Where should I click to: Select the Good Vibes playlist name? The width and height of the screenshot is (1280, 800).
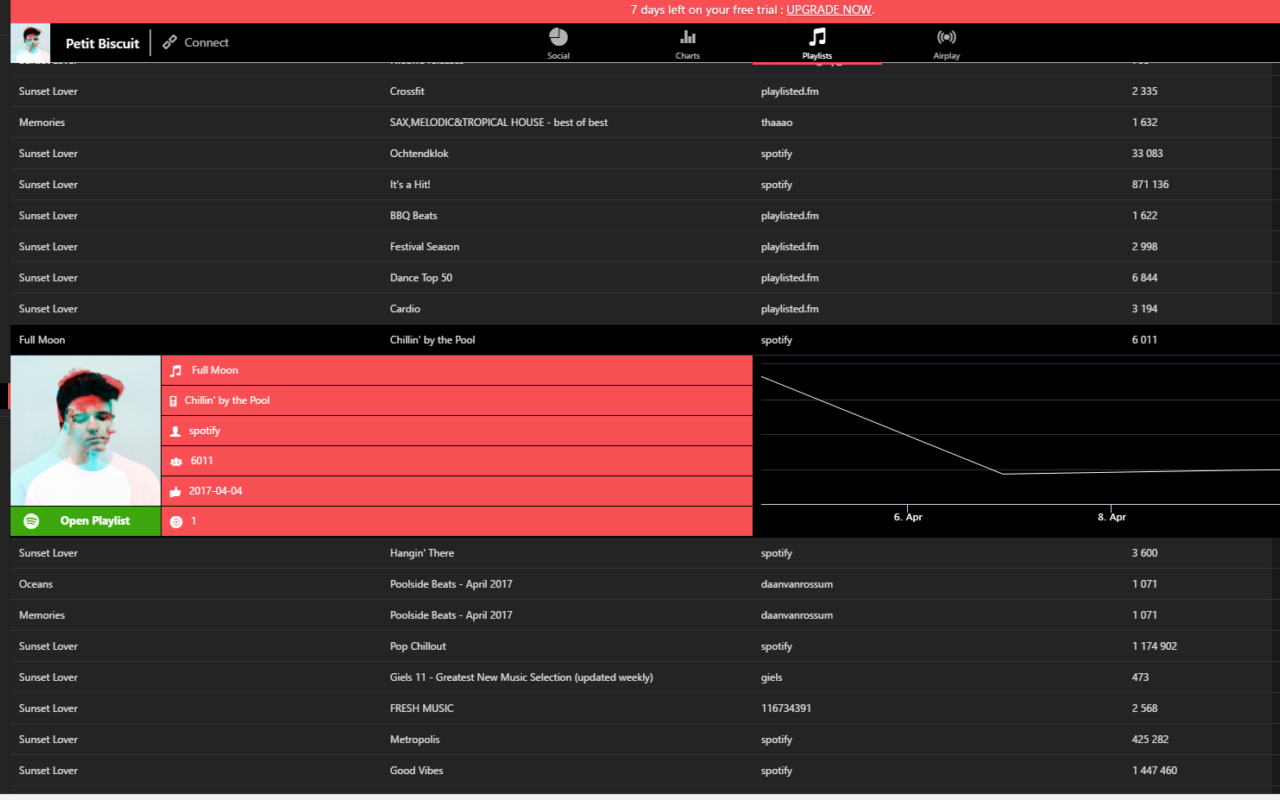click(x=417, y=770)
